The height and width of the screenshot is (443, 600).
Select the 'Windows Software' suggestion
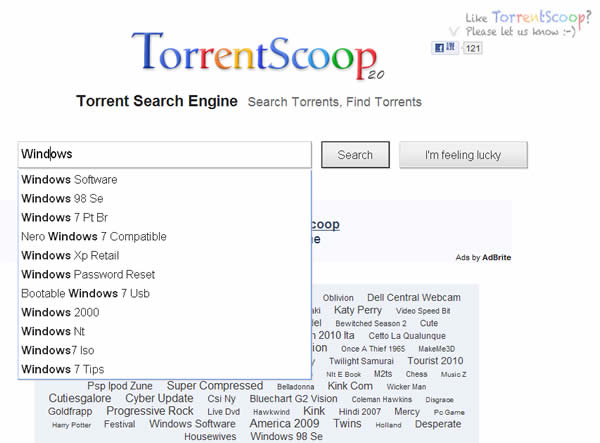point(165,179)
